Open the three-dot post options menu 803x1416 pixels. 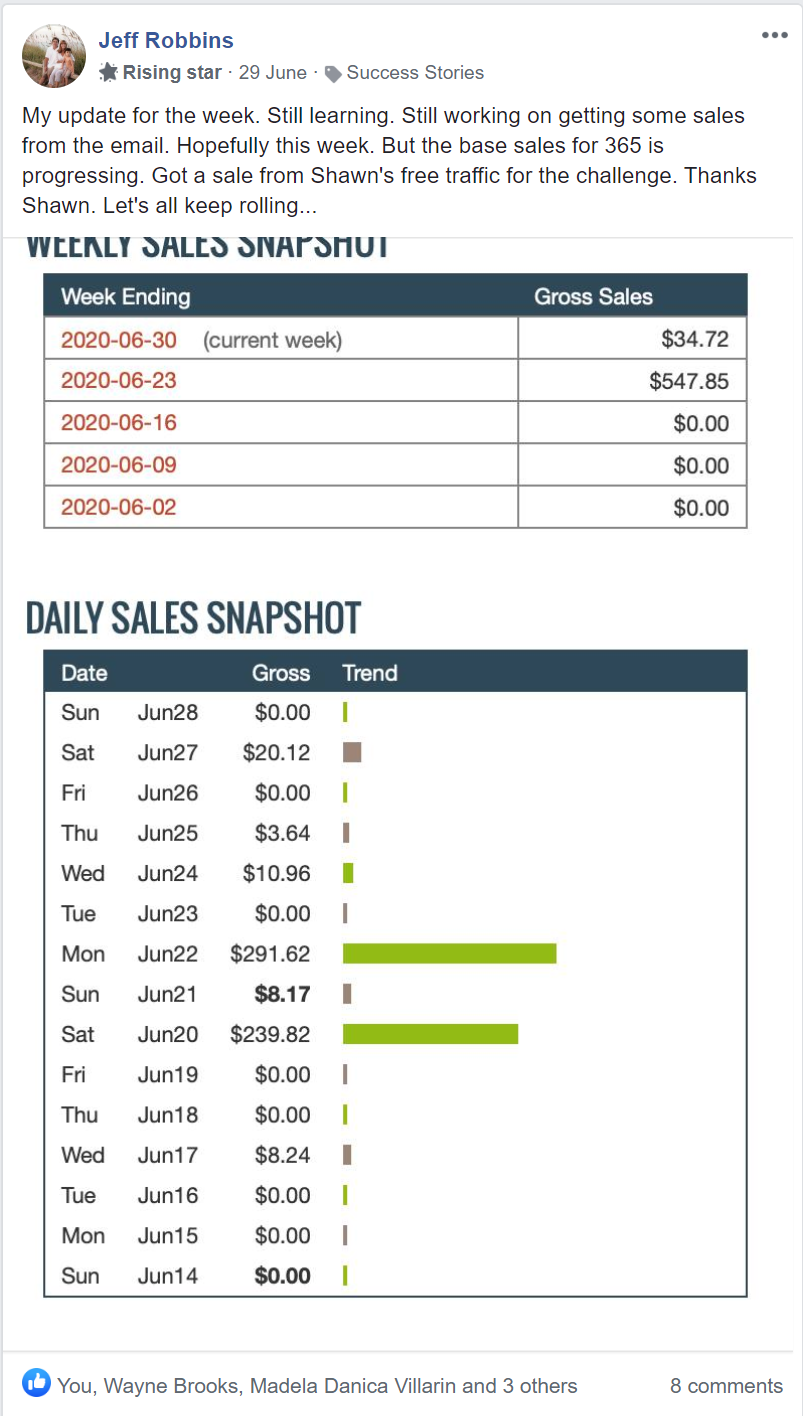tap(775, 35)
